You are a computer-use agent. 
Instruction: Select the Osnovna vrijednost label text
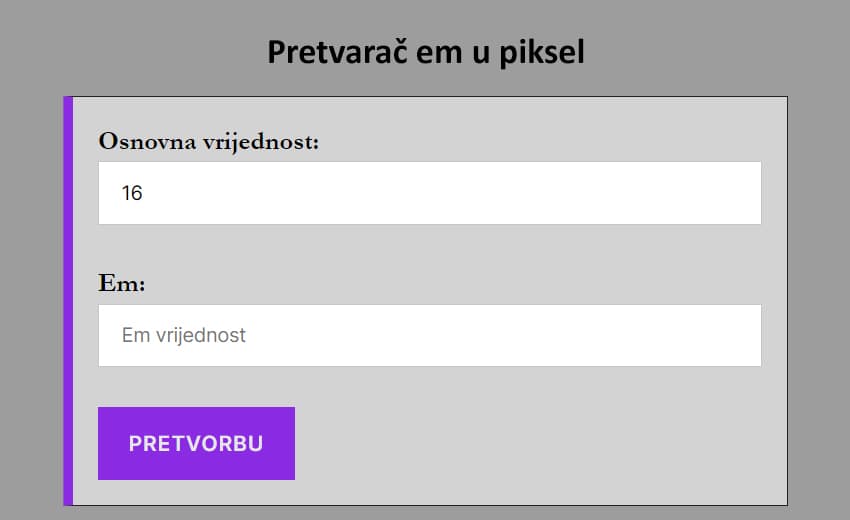click(208, 142)
